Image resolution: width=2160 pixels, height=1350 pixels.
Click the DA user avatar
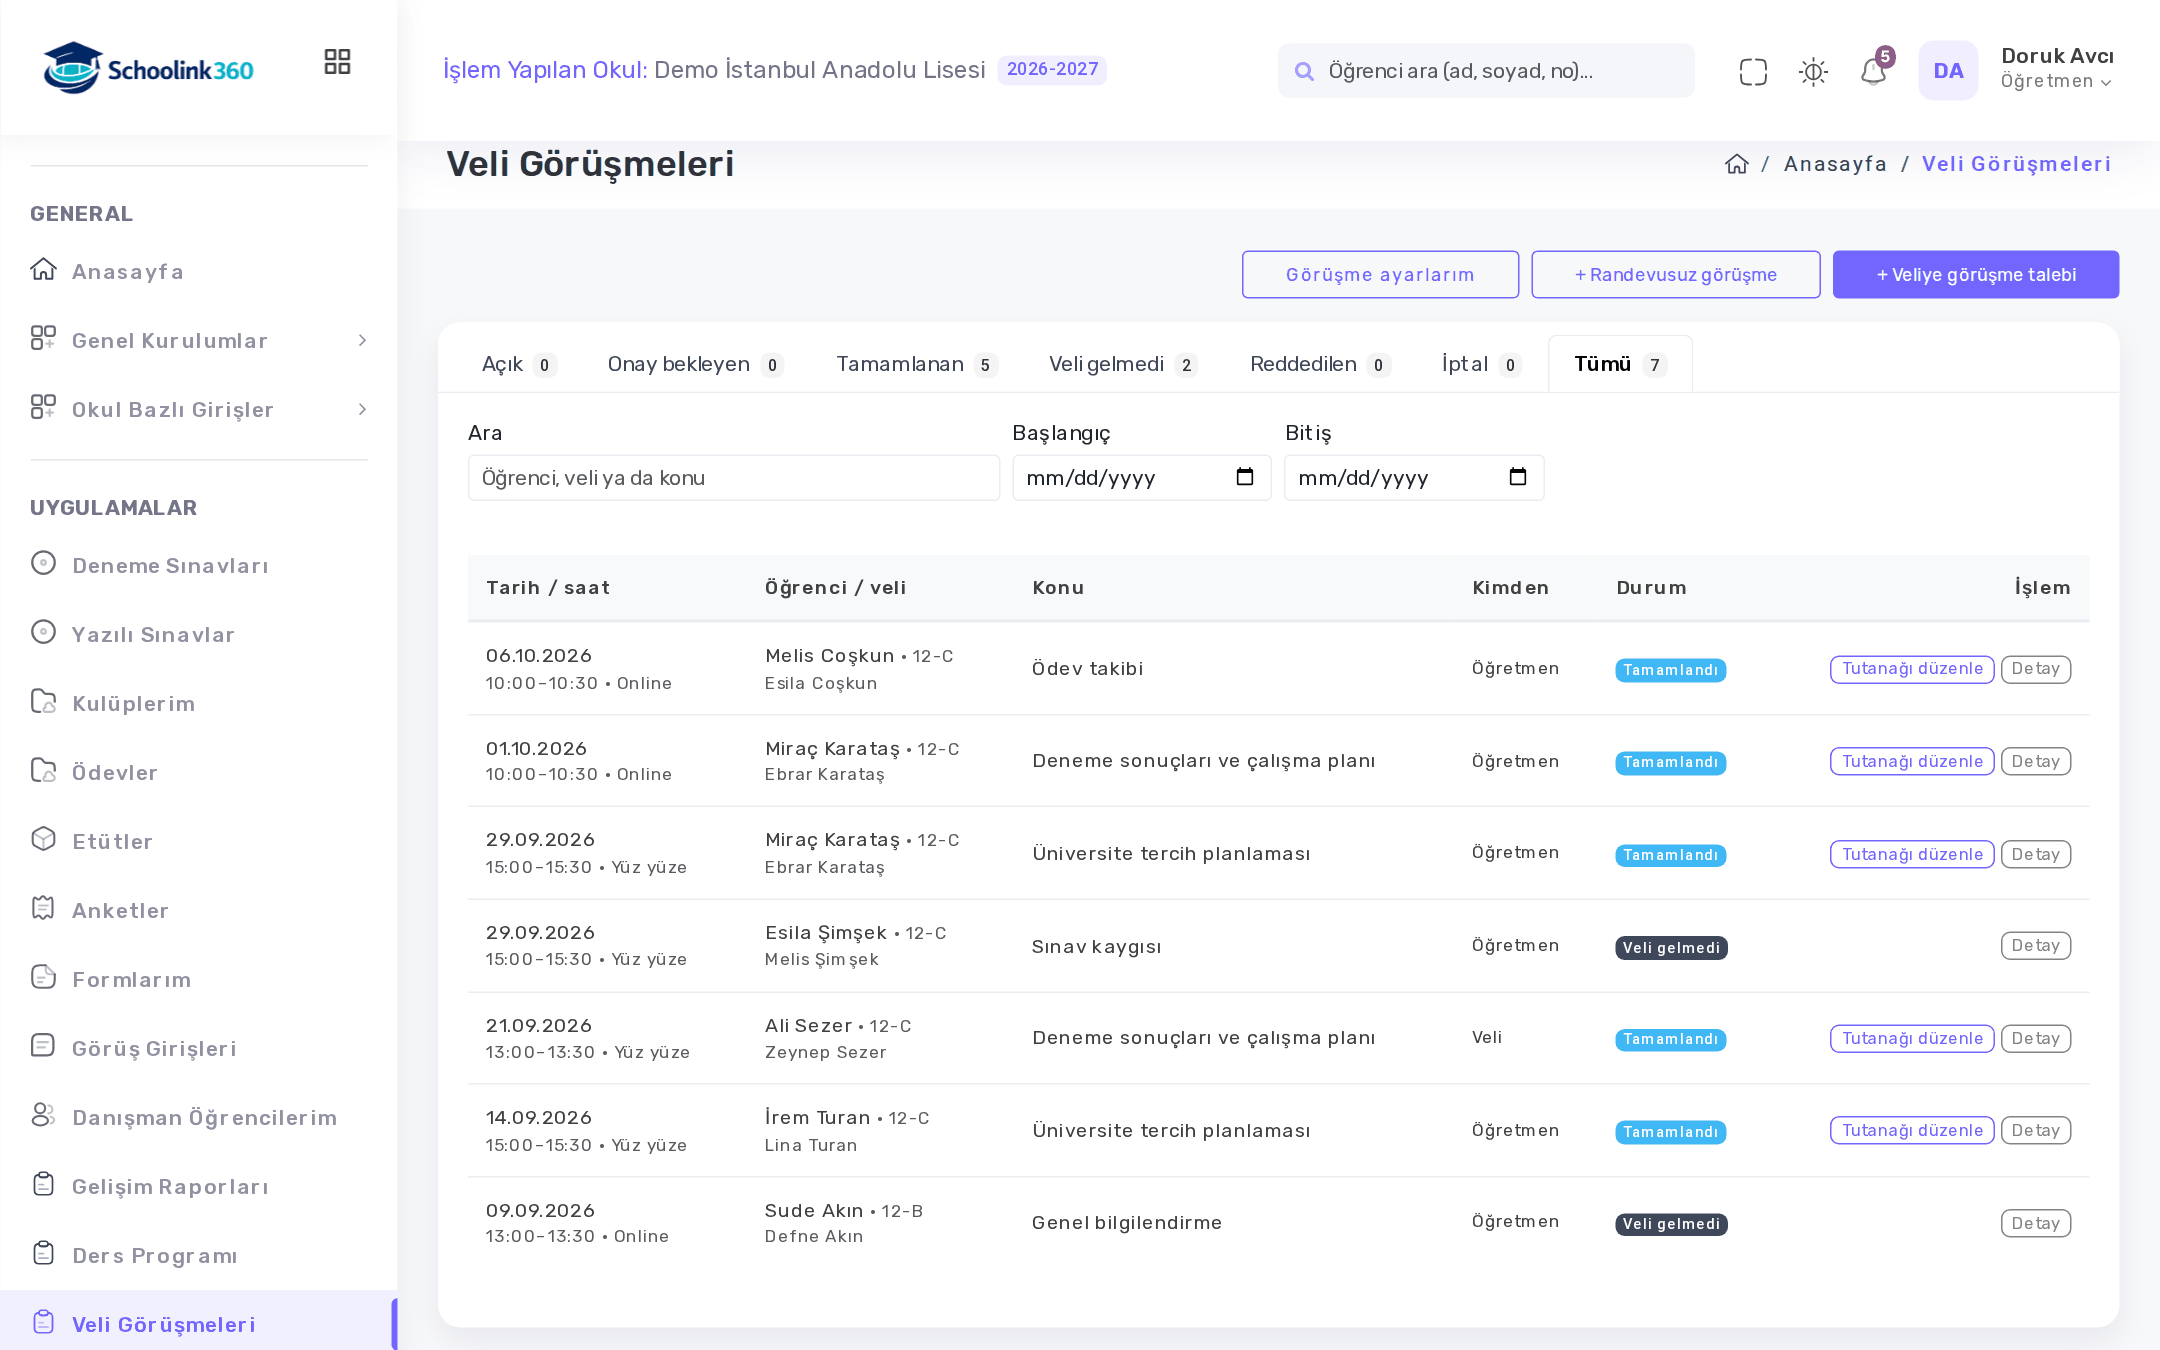coord(1948,70)
